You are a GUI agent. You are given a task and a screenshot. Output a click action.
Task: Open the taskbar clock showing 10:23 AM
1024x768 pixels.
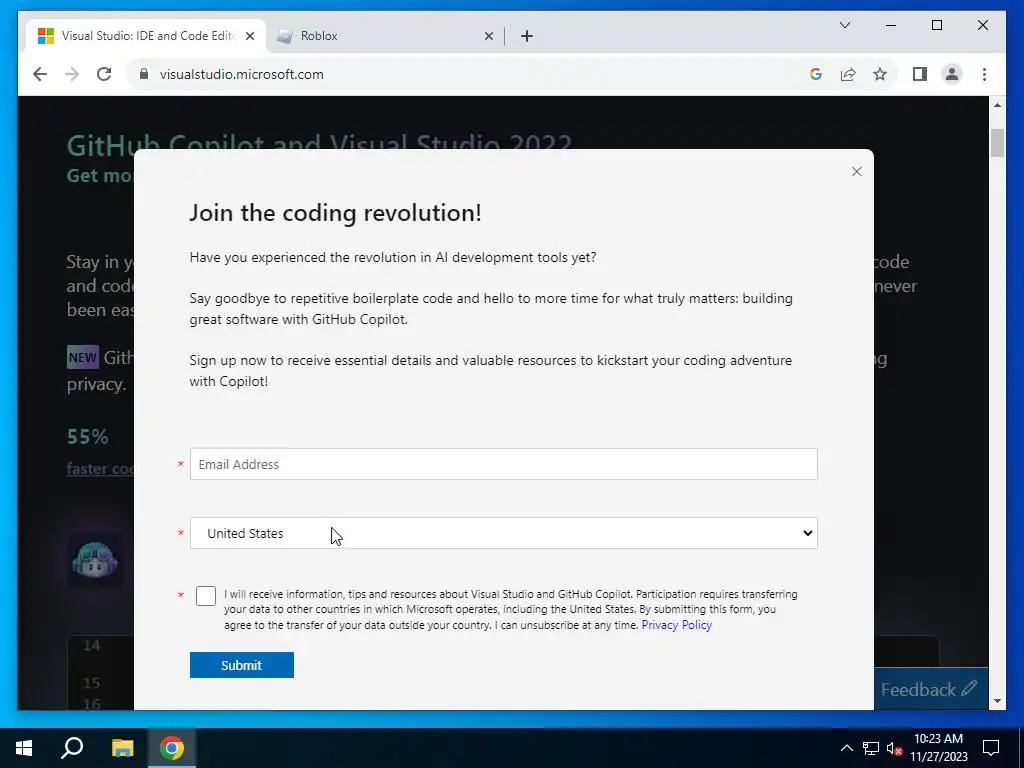click(938, 748)
